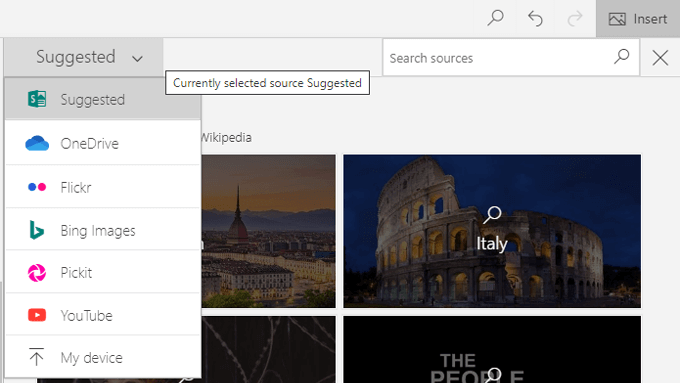This screenshot has width=680, height=383.
Task: Choose Flickr as the source
Action: [x=103, y=187]
